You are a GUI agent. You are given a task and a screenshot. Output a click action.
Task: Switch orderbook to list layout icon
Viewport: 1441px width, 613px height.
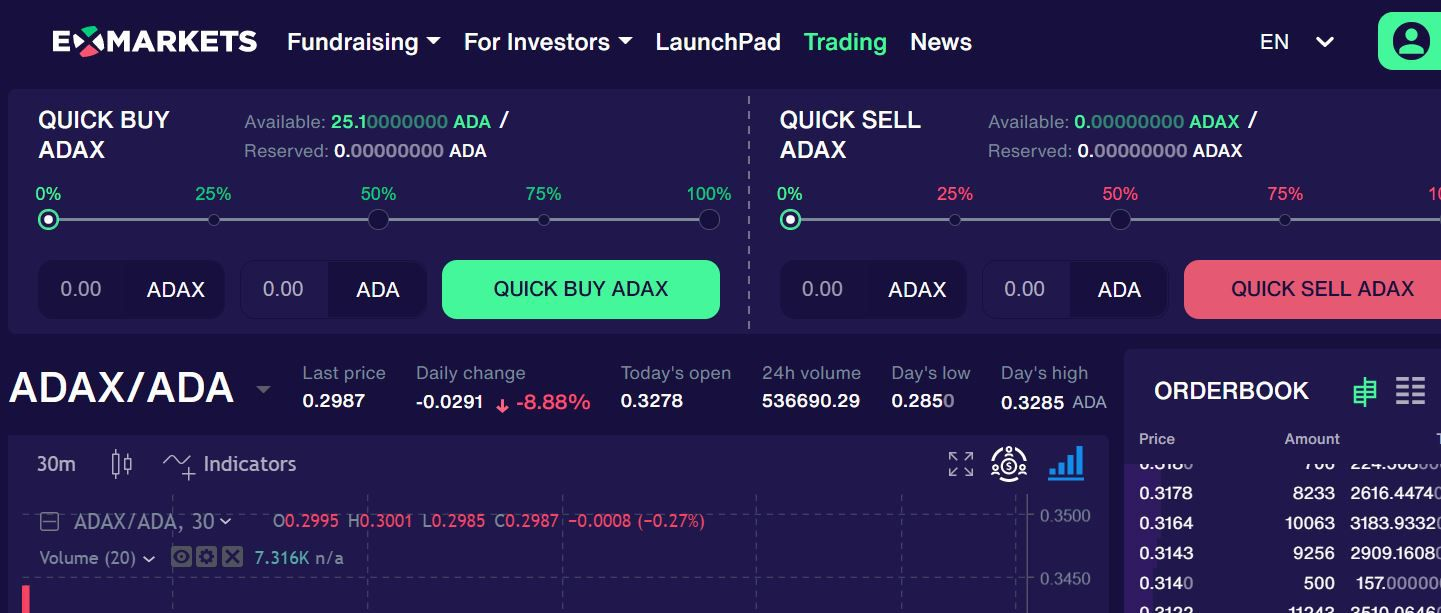[1410, 391]
